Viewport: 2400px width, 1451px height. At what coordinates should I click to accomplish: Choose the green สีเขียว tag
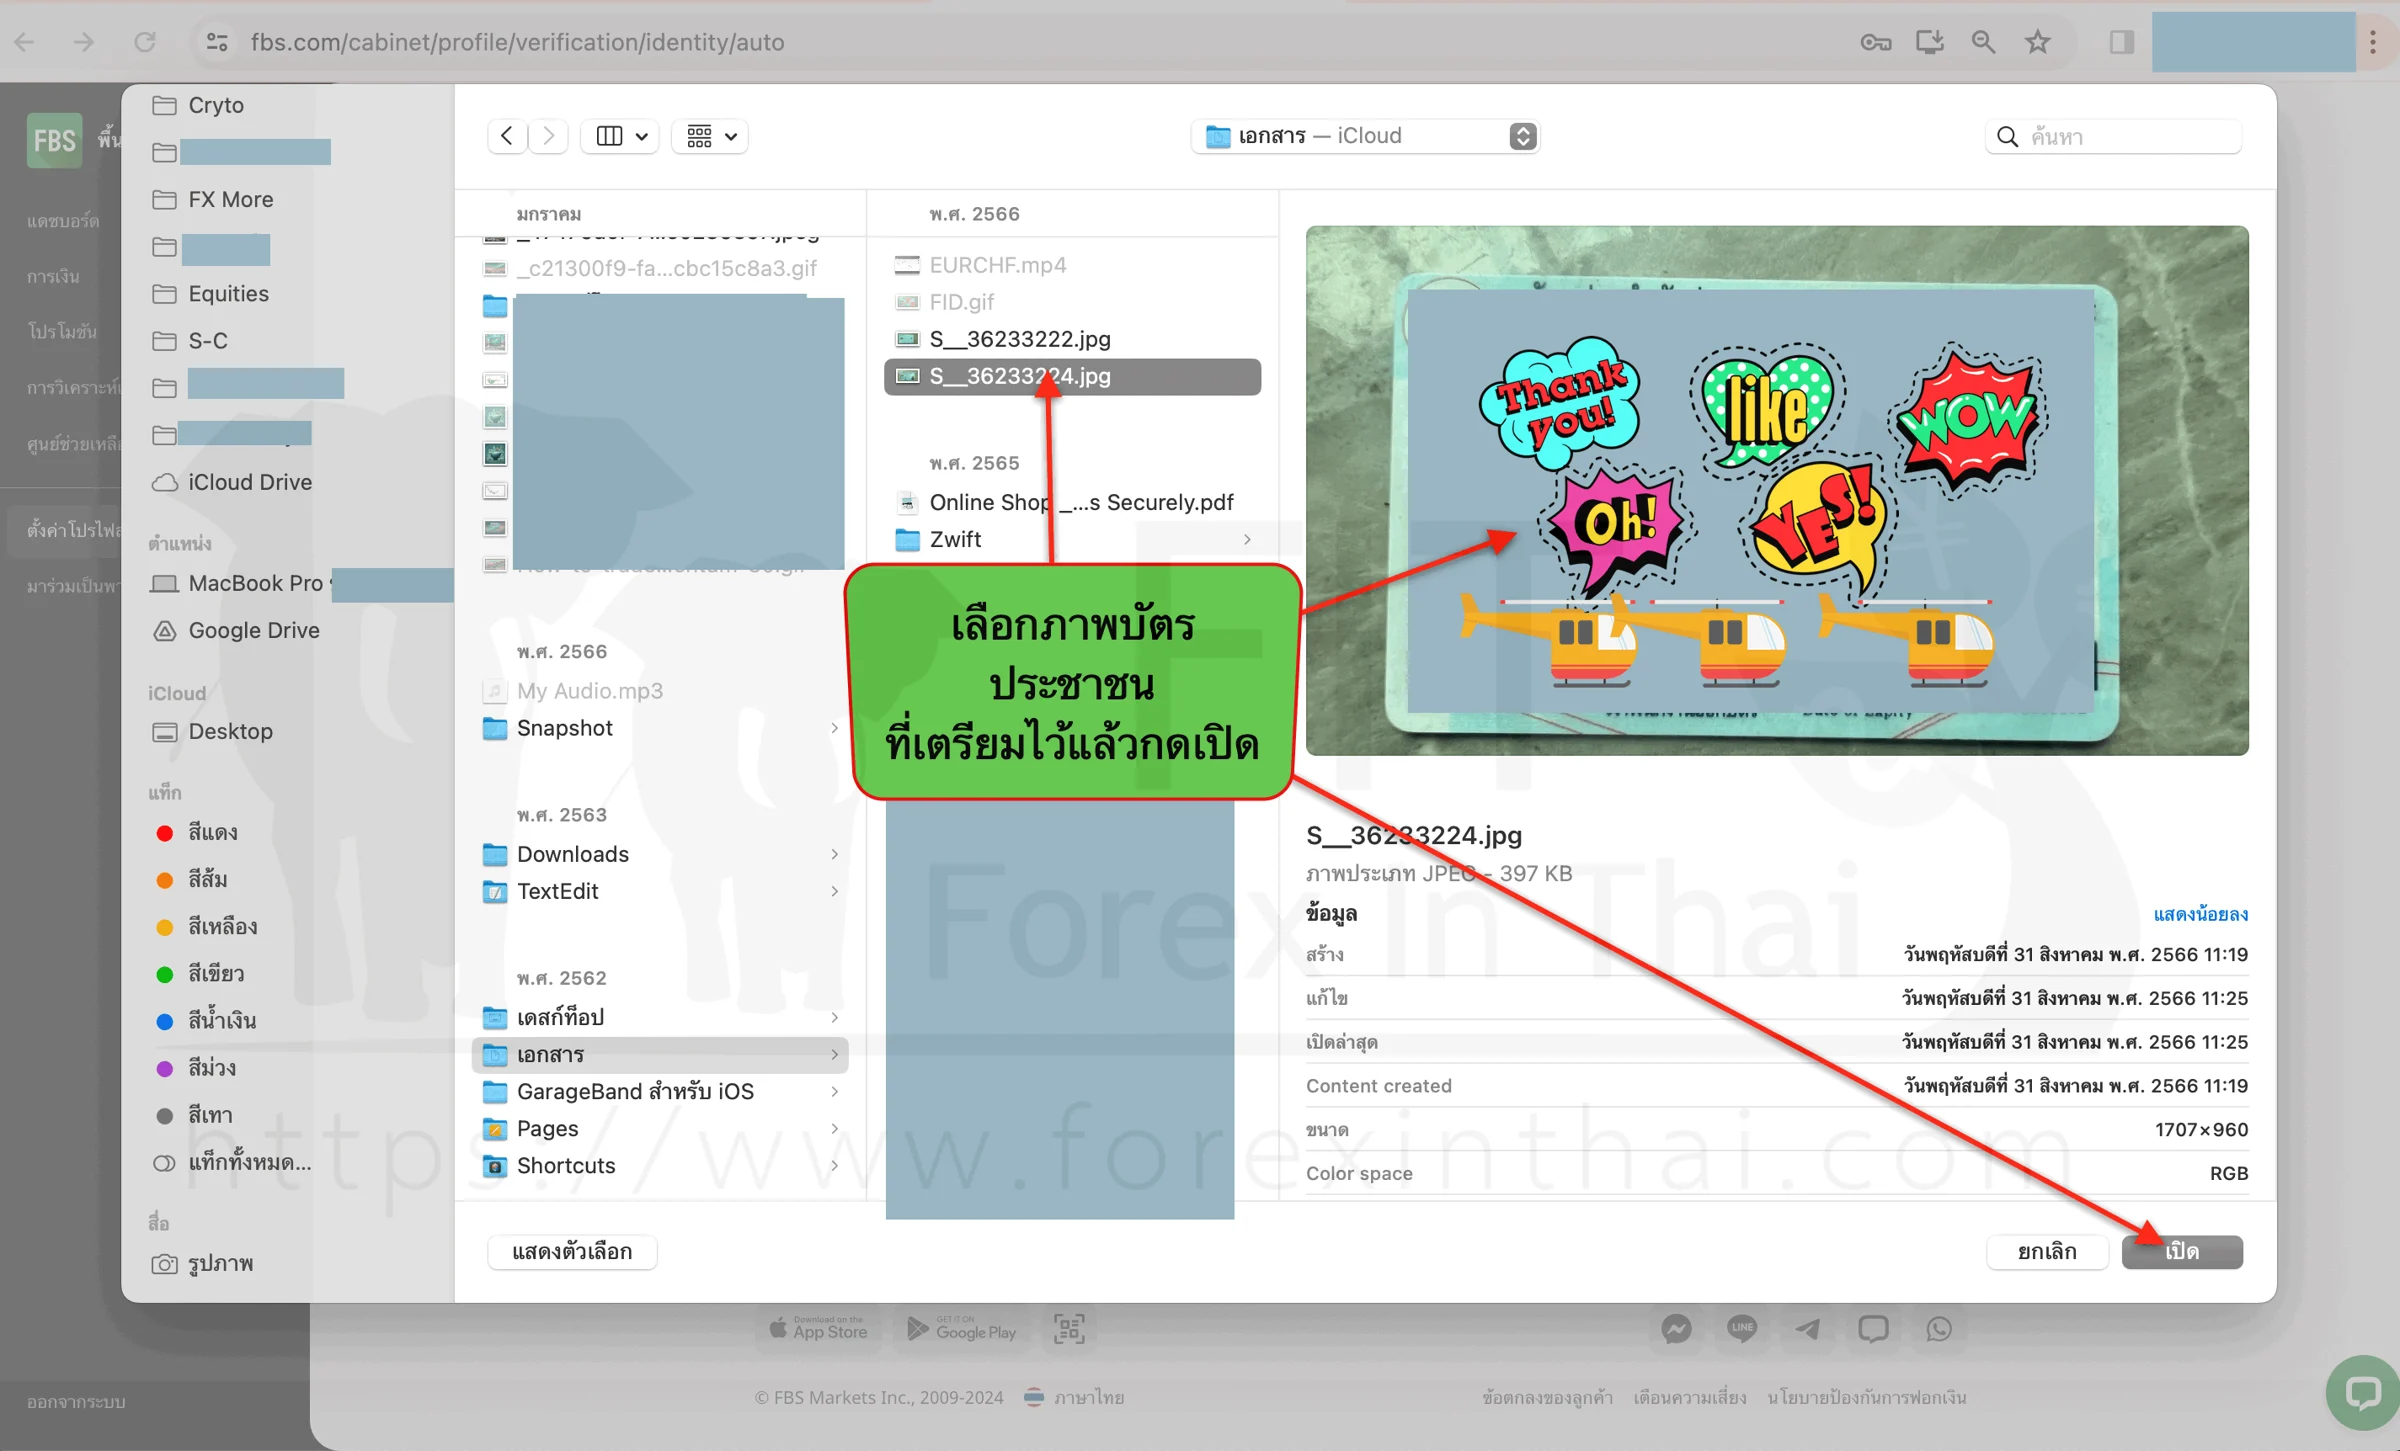pos(216,974)
